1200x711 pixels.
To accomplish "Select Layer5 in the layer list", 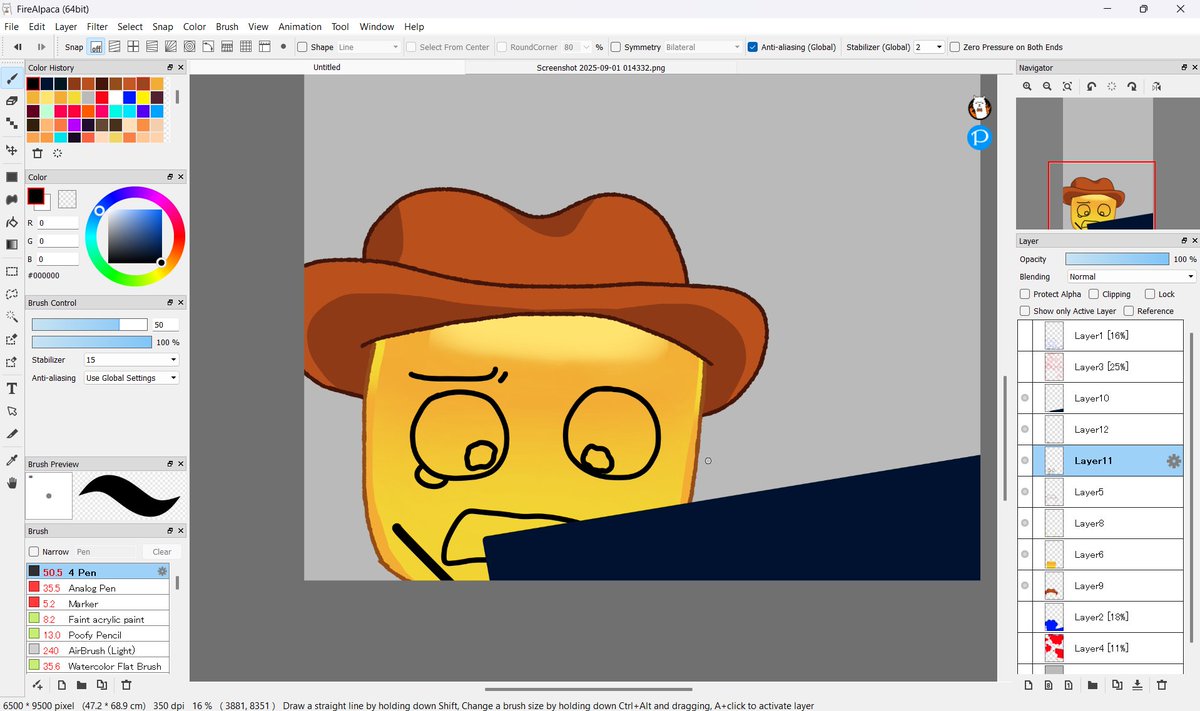I will pos(1100,492).
